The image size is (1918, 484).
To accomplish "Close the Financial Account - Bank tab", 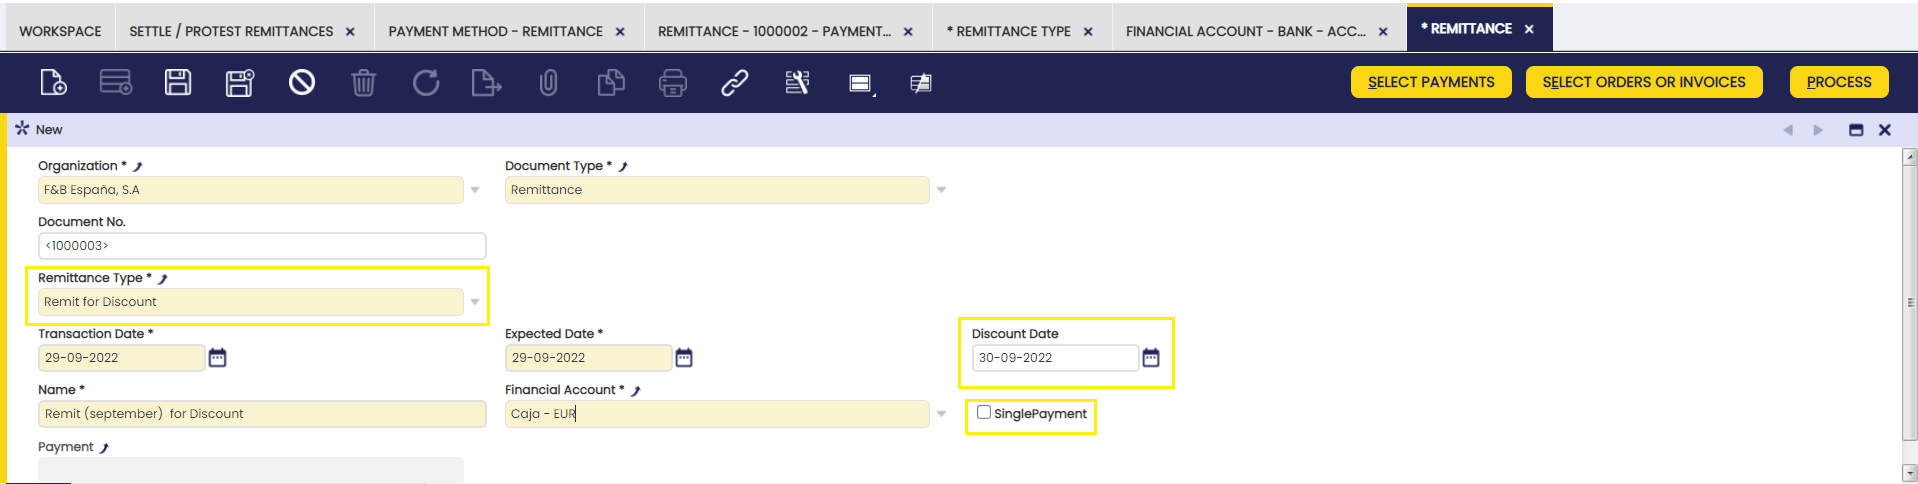I will coord(1383,32).
